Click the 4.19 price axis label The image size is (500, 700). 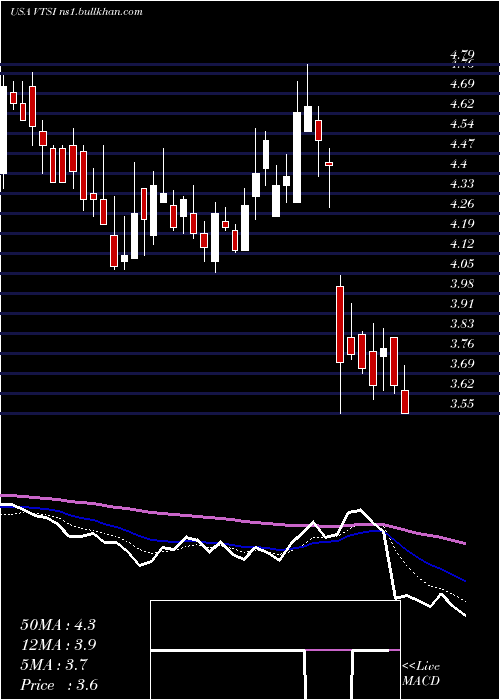pos(462,224)
